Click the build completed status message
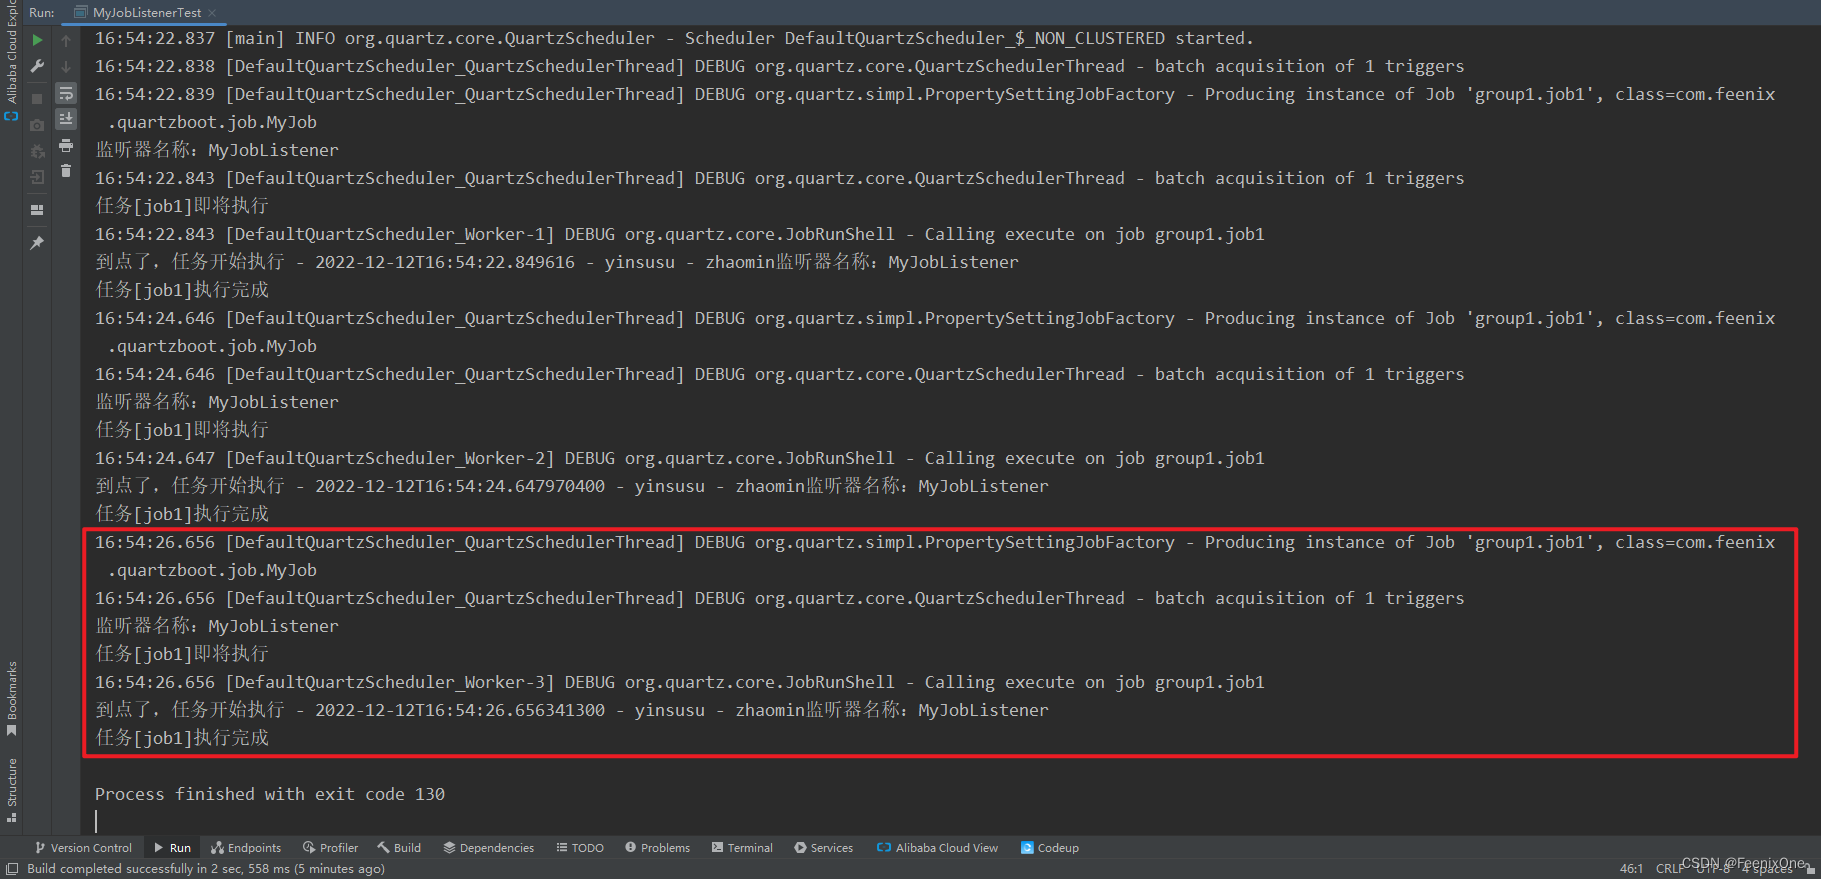 206,869
